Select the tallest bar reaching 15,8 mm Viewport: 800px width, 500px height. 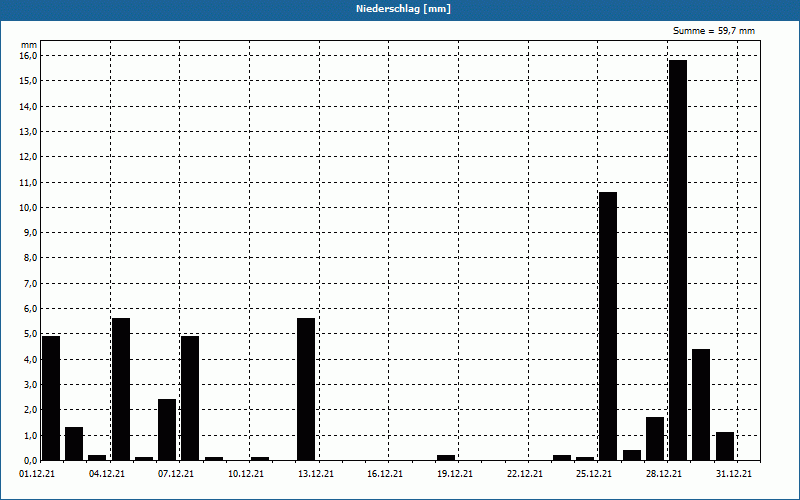click(x=678, y=260)
